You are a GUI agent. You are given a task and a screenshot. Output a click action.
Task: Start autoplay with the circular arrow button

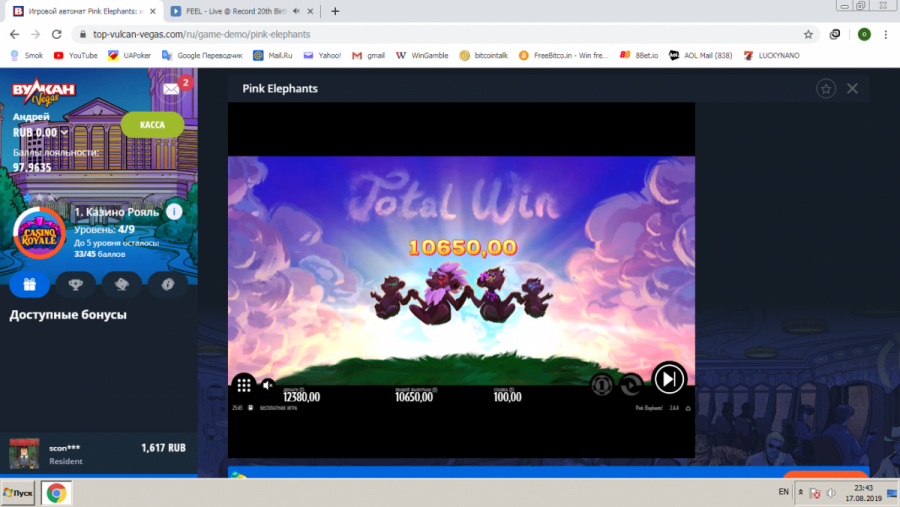coord(631,385)
